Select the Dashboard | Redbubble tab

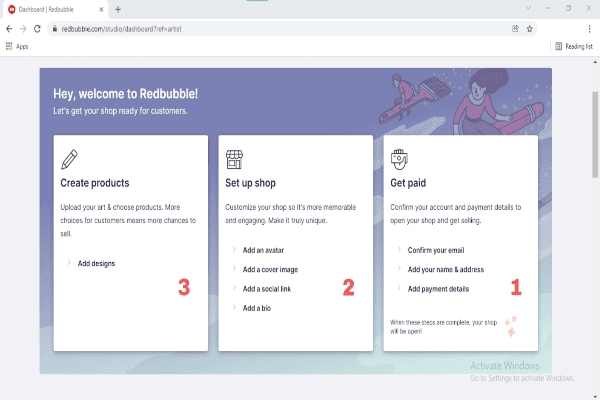pos(55,10)
